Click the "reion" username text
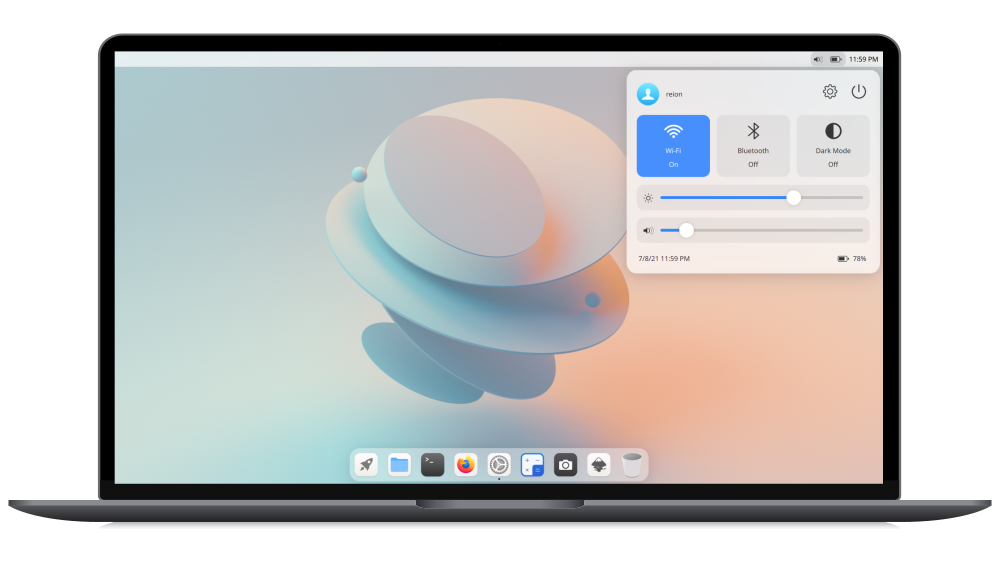 (674, 94)
